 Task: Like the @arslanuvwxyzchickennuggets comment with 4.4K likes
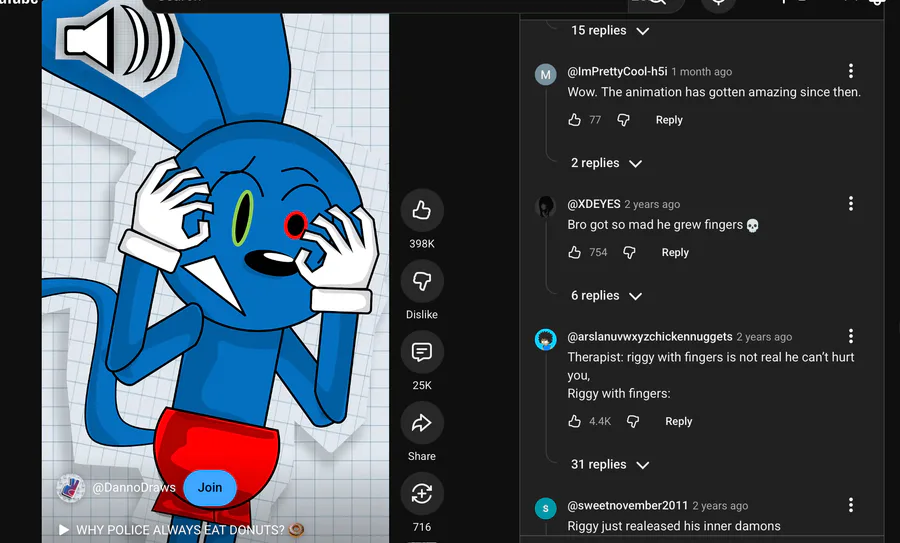pos(575,421)
